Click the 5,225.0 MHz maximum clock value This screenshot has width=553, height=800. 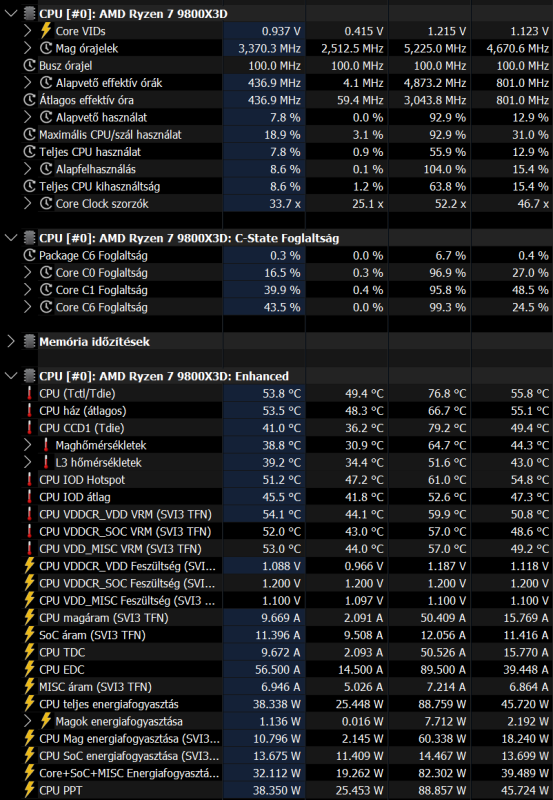click(435, 48)
